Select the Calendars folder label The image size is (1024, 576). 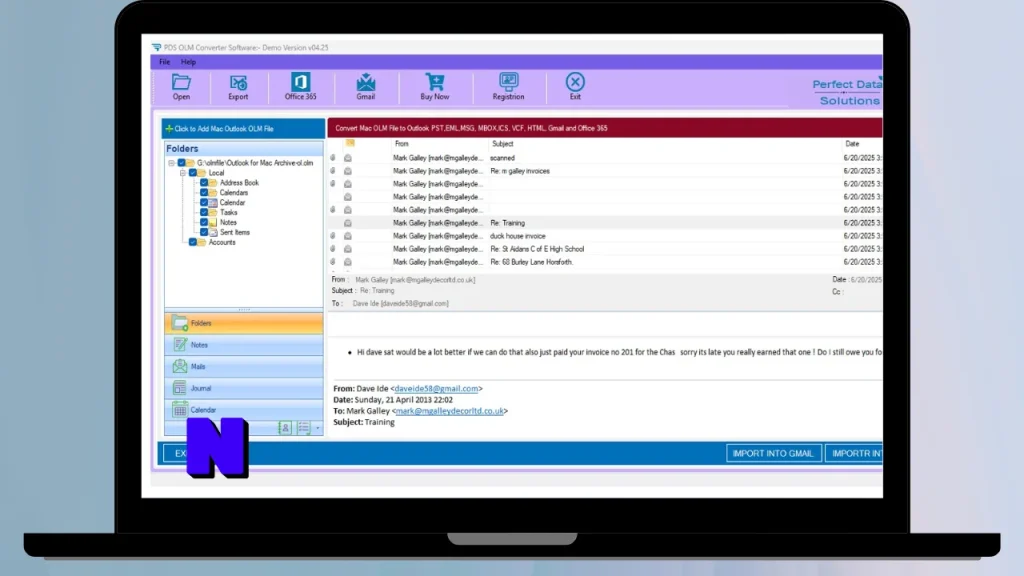tap(234, 193)
